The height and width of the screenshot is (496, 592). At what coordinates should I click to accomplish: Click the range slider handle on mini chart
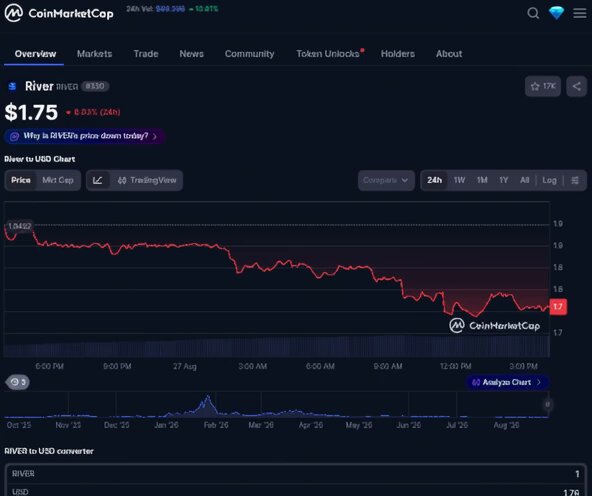click(547, 405)
